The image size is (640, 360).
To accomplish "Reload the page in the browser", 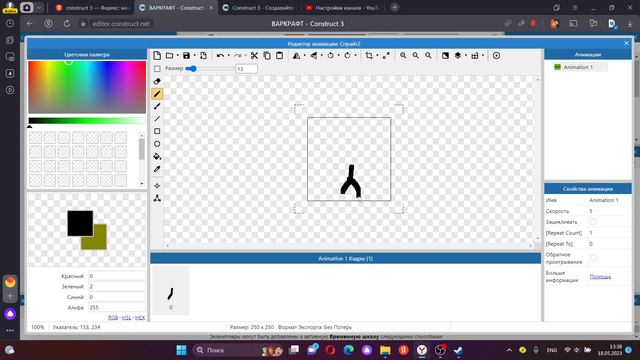I will click(x=67, y=24).
